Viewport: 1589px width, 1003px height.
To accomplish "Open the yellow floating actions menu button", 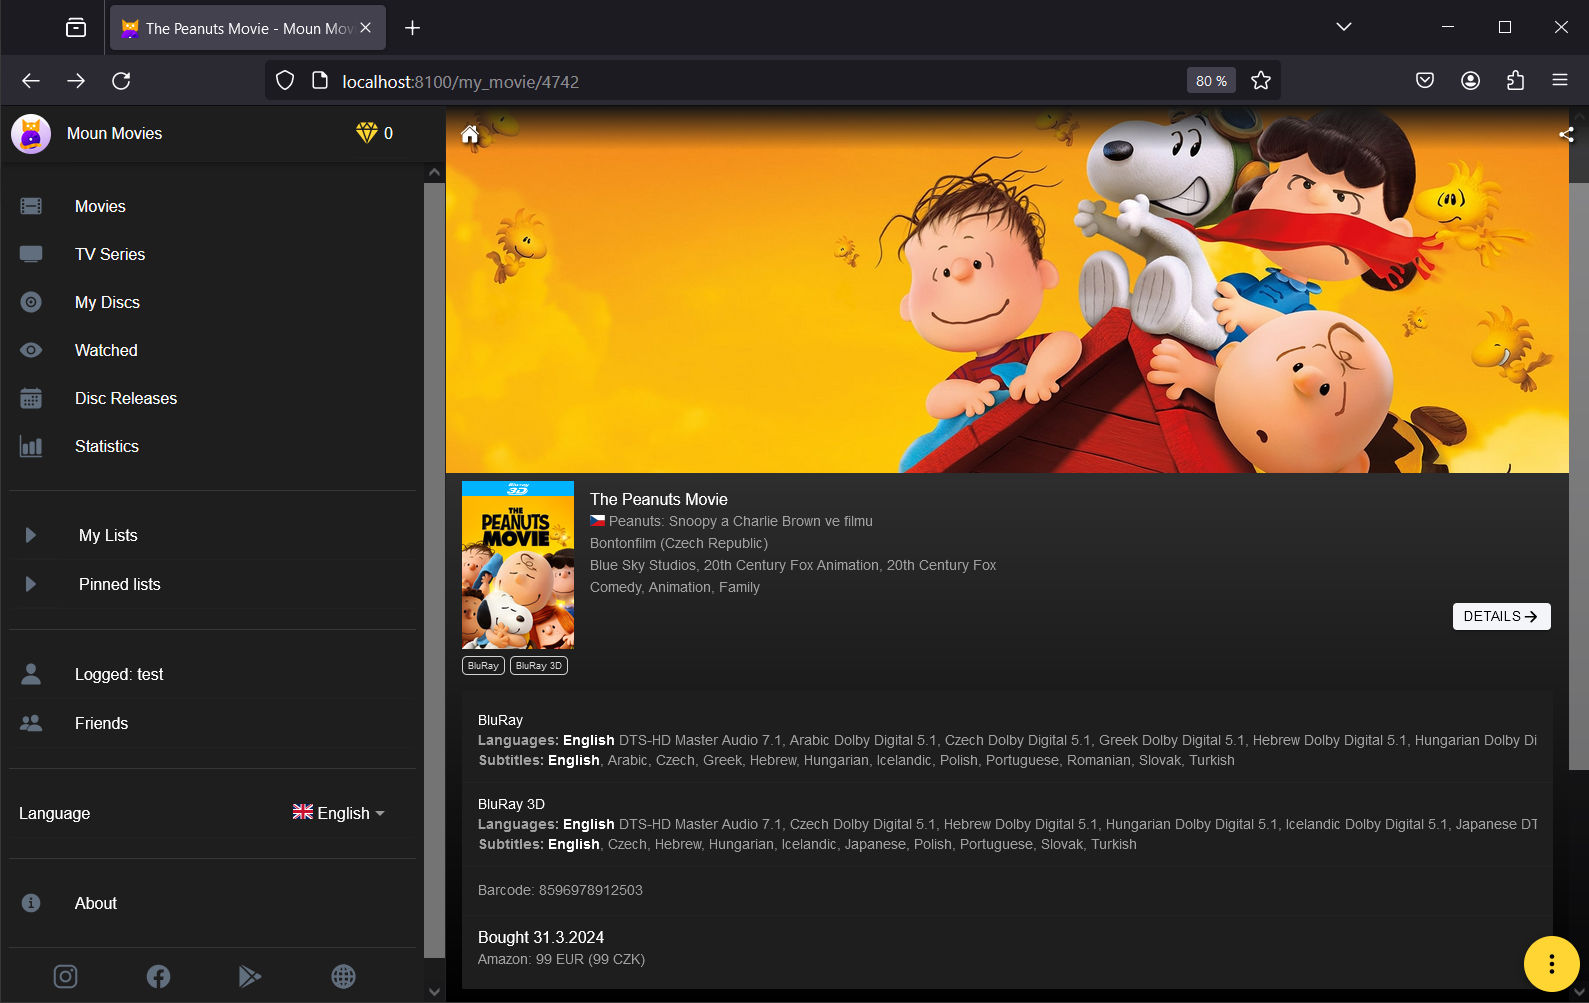I will pyautogui.click(x=1550, y=964).
